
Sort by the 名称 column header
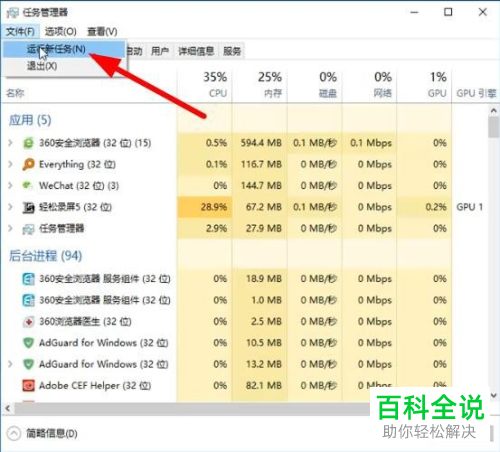tap(15, 93)
